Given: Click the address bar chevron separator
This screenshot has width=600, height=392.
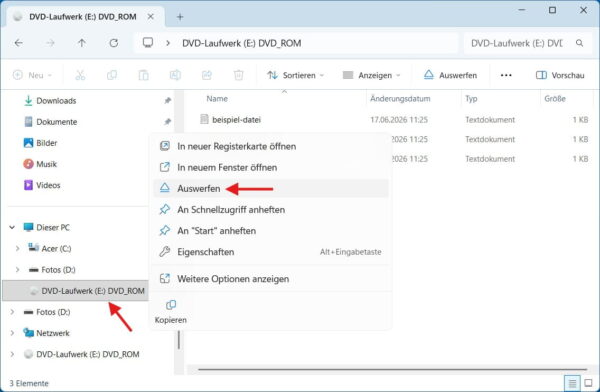Looking at the screenshot, I should click(x=168, y=43).
